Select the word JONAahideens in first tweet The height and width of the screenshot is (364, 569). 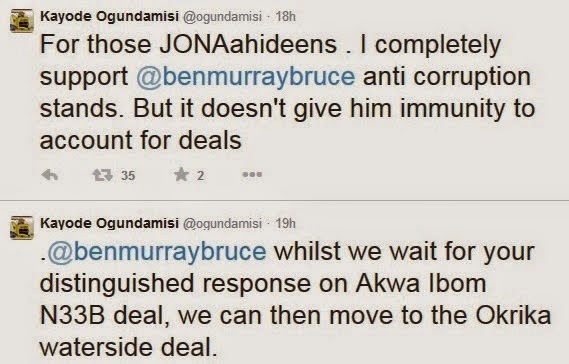[x=248, y=45]
